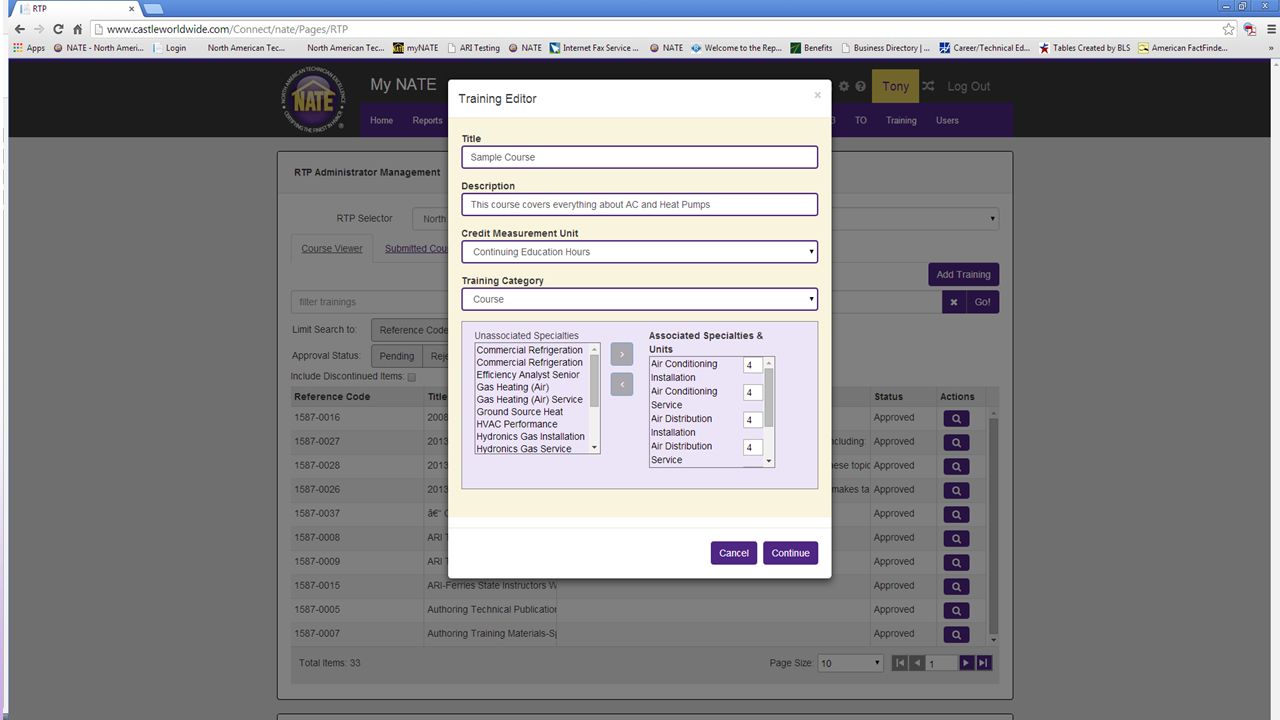Click the browser back arrow
This screenshot has height=720, width=1280.
(19, 29)
